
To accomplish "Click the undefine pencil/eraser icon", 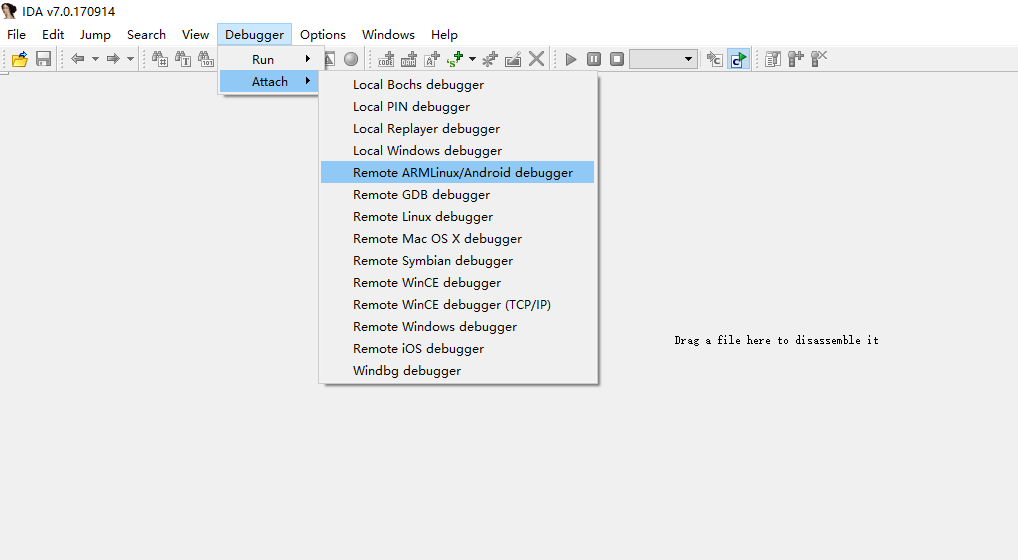I will point(513,59).
